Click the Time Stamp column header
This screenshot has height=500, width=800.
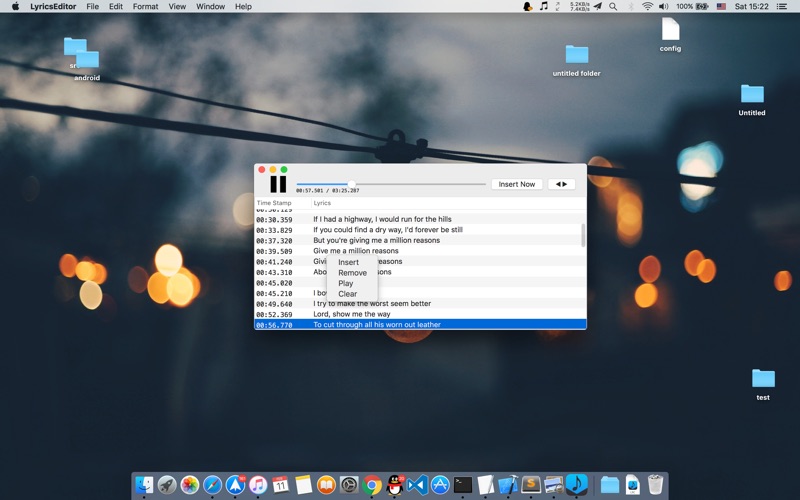pyautogui.click(x=275, y=203)
